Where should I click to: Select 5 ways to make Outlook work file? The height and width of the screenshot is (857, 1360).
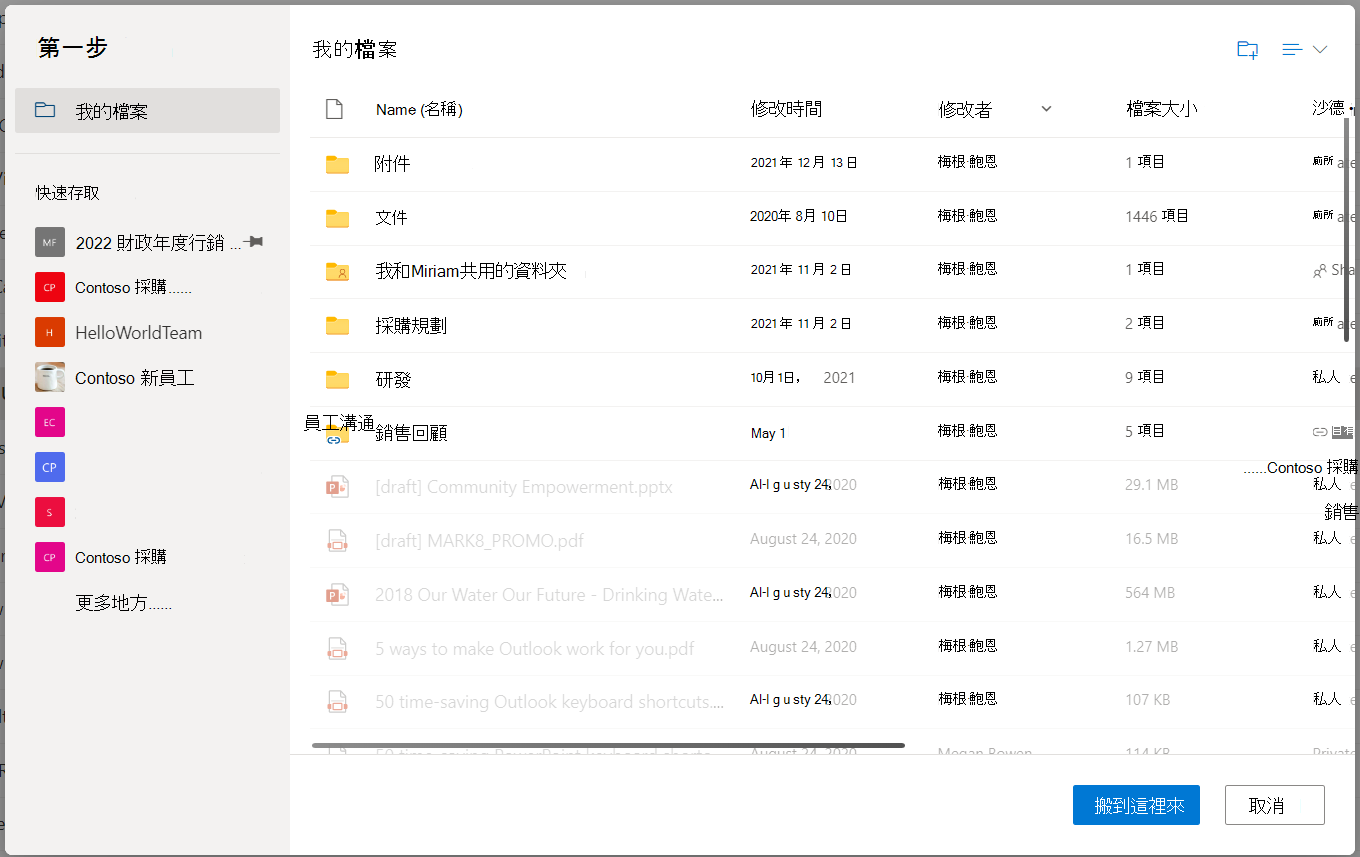click(x=535, y=649)
